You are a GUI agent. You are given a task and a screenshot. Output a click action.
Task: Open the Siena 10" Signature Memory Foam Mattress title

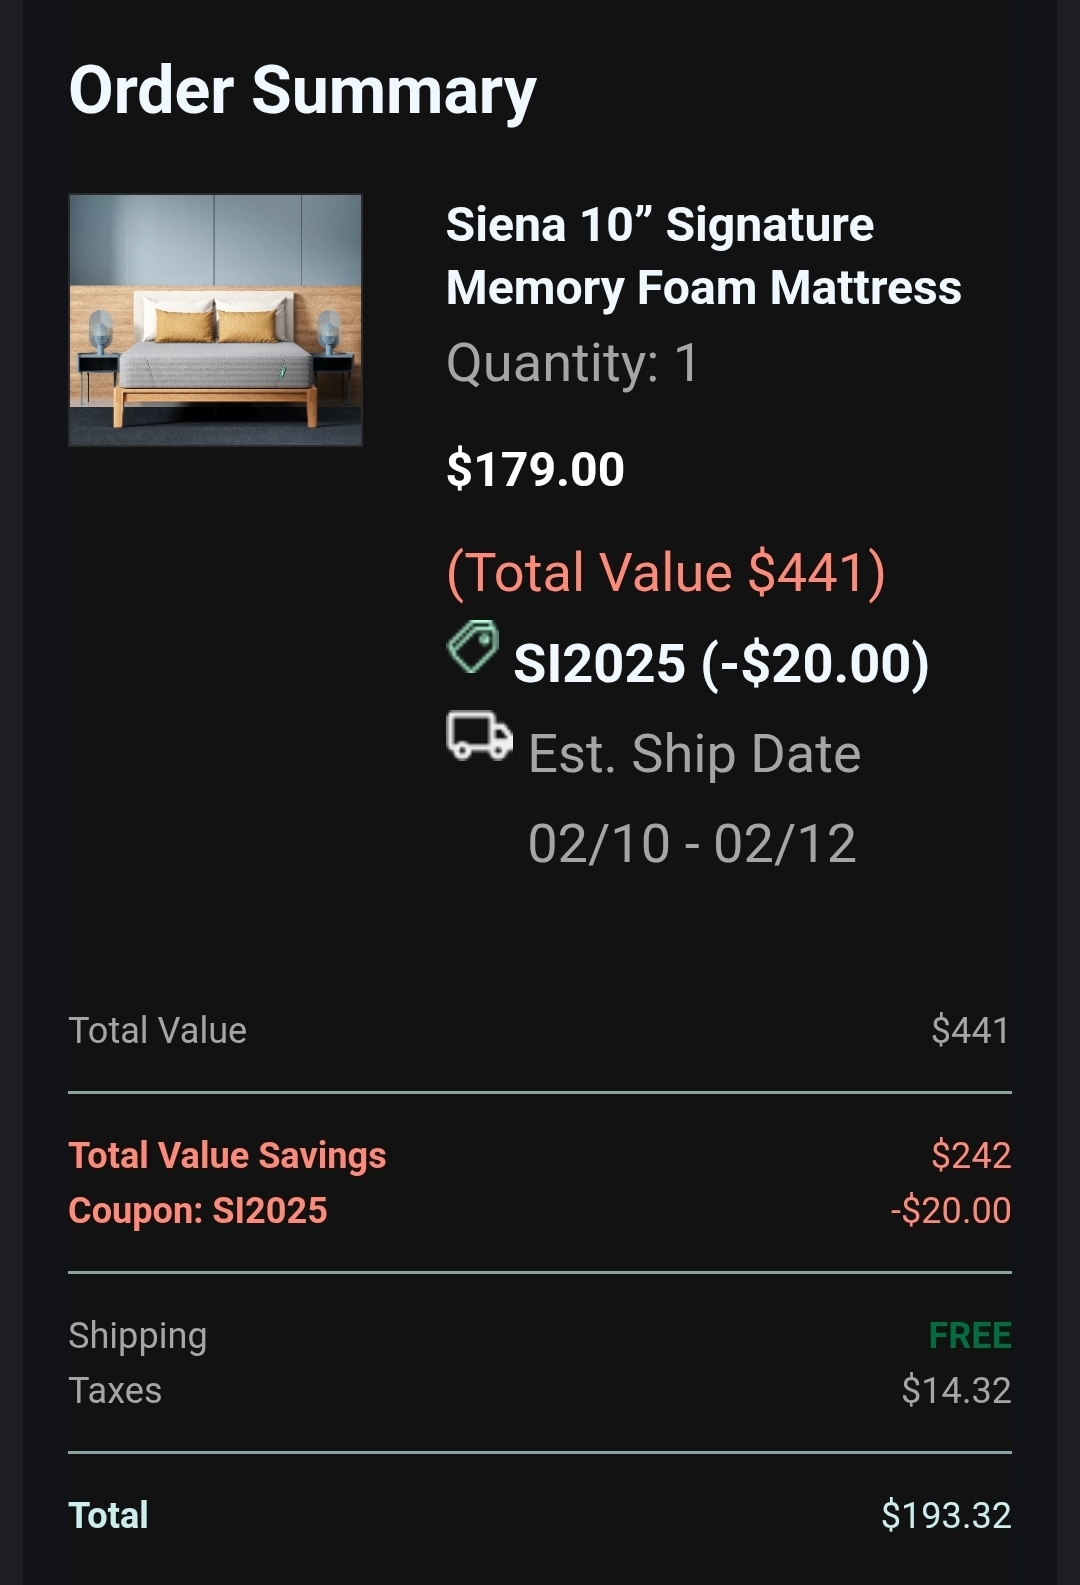(703, 256)
